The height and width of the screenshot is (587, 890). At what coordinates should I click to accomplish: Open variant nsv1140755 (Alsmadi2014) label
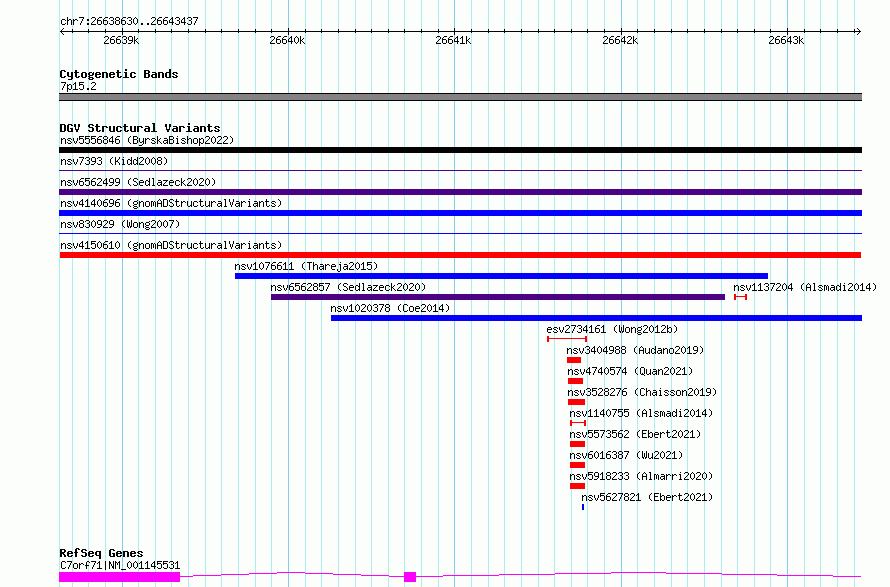[641, 413]
